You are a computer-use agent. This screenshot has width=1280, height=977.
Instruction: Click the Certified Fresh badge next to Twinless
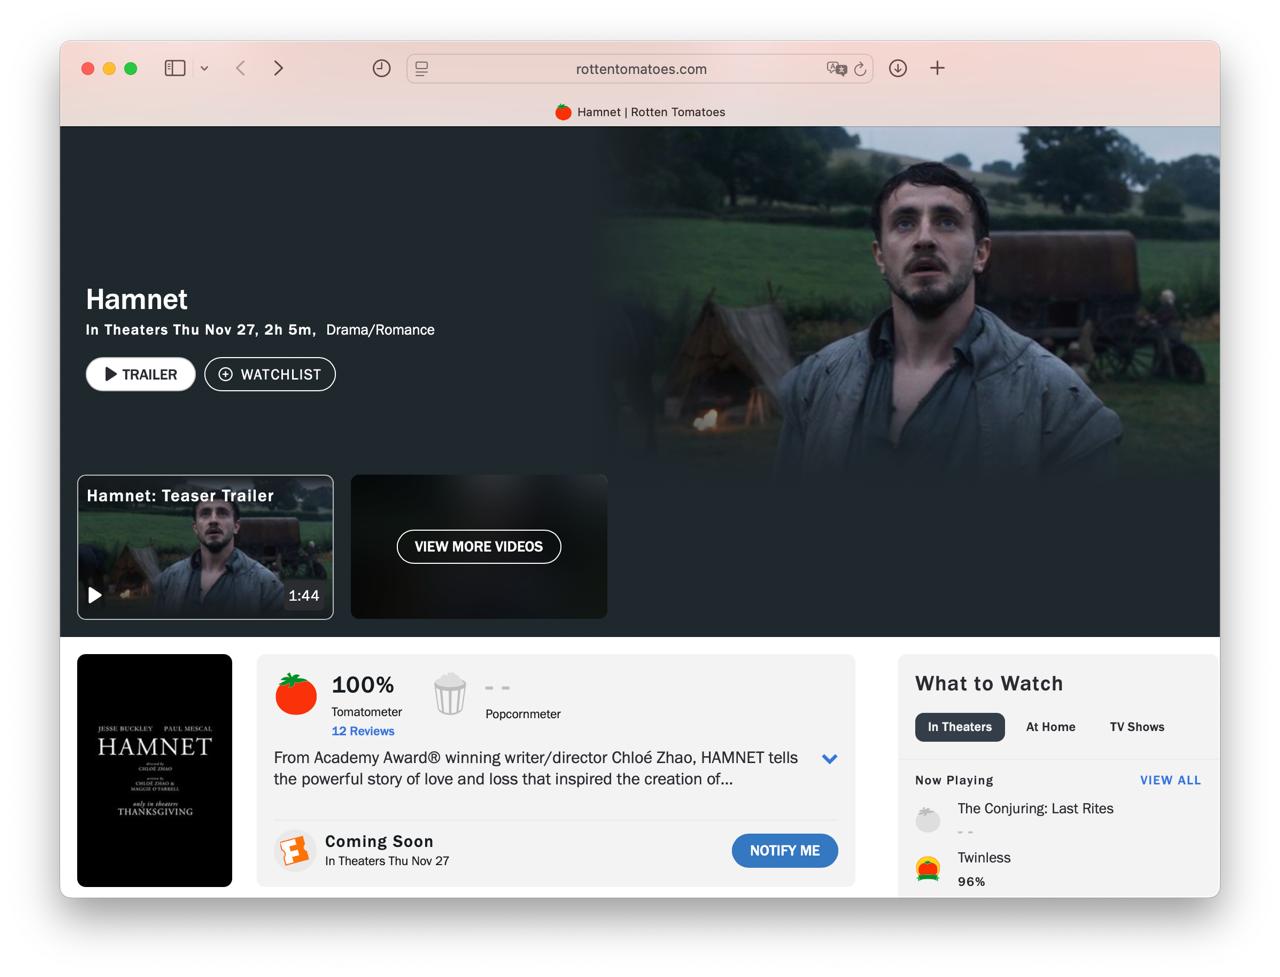(926, 868)
